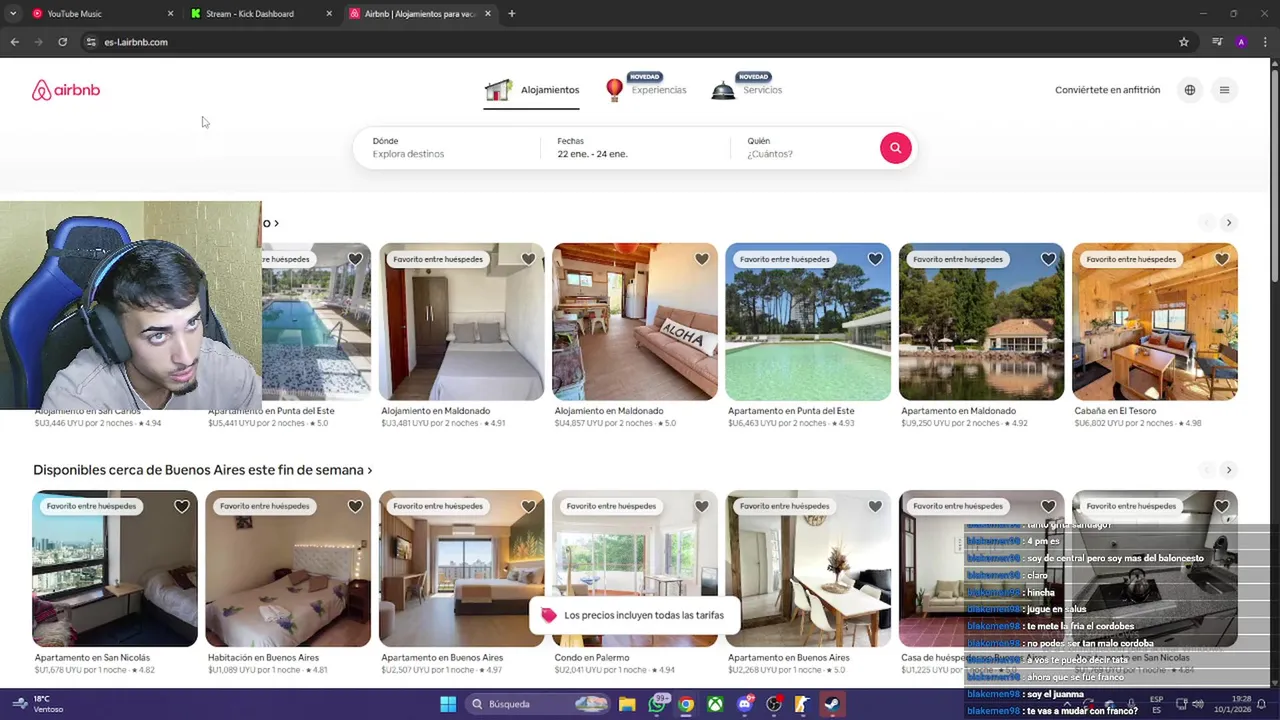Open Discord from taskbar
1280x720 pixels.
coord(744,704)
